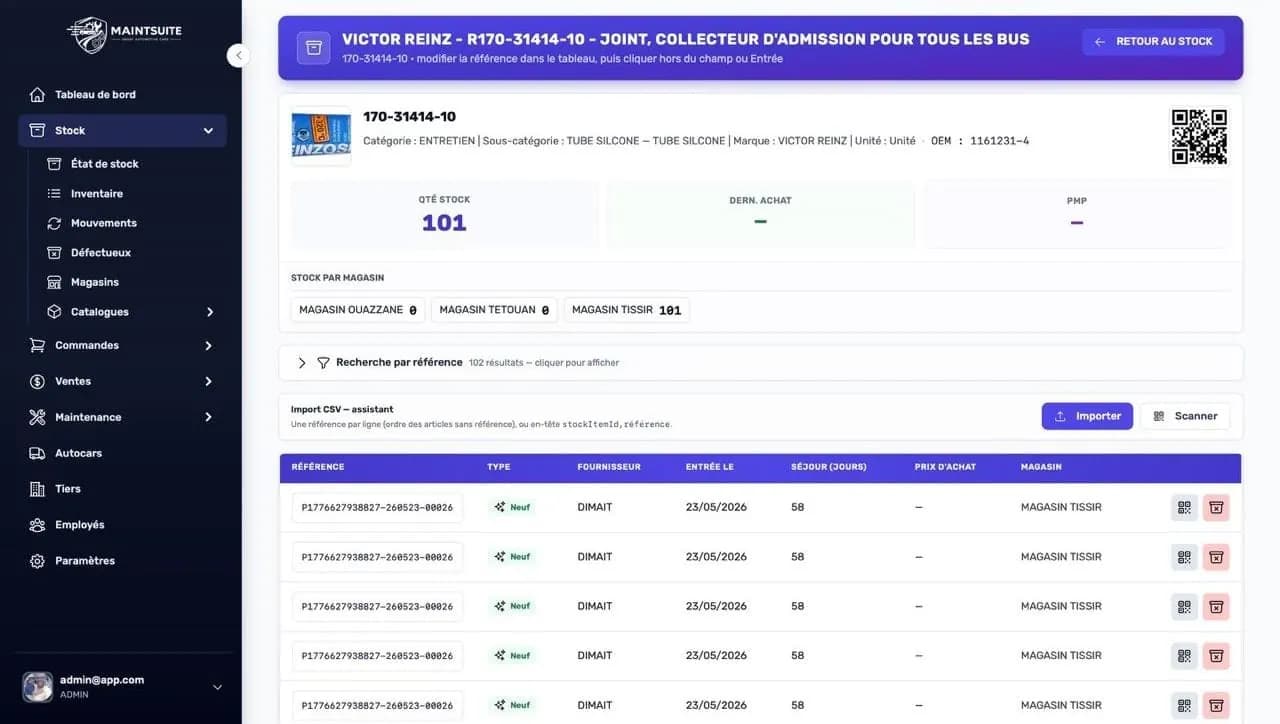The width and height of the screenshot is (1280, 724).
Task: Open Inventaire using its list icon
Action: point(54,194)
